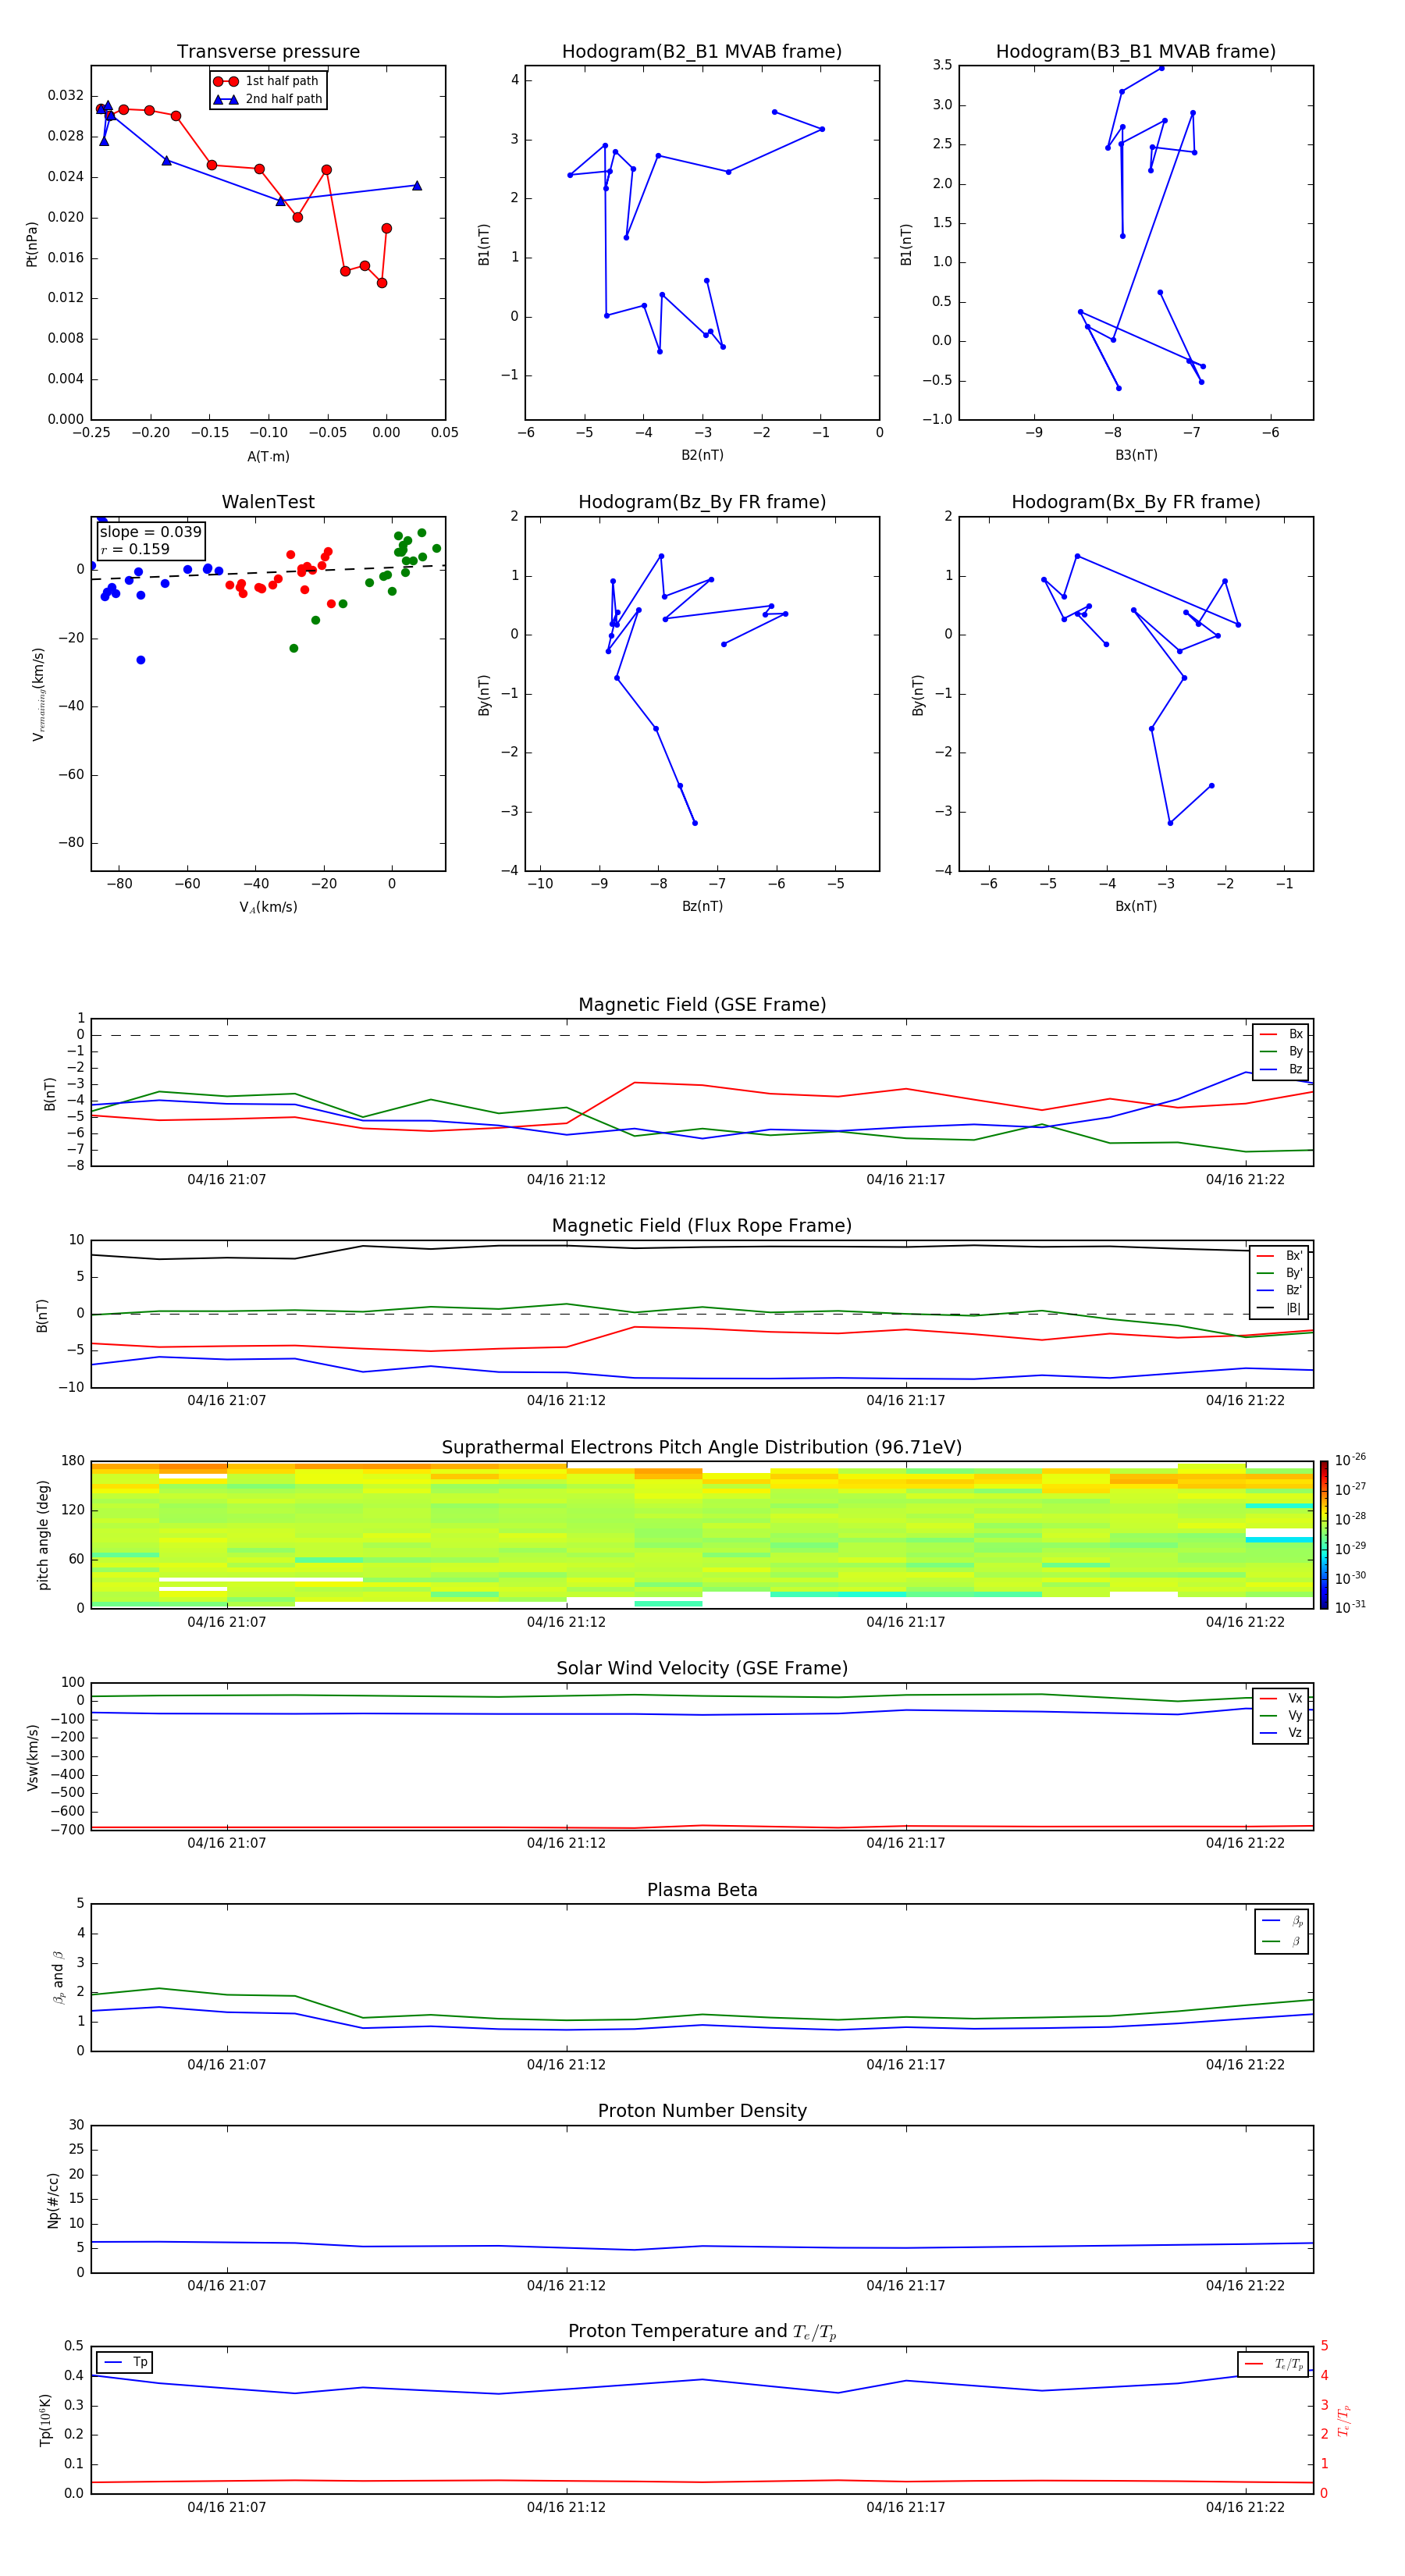Click the "Transverse pressure" plot title
Viewport: 1405px width, 2576px height.
click(x=268, y=52)
